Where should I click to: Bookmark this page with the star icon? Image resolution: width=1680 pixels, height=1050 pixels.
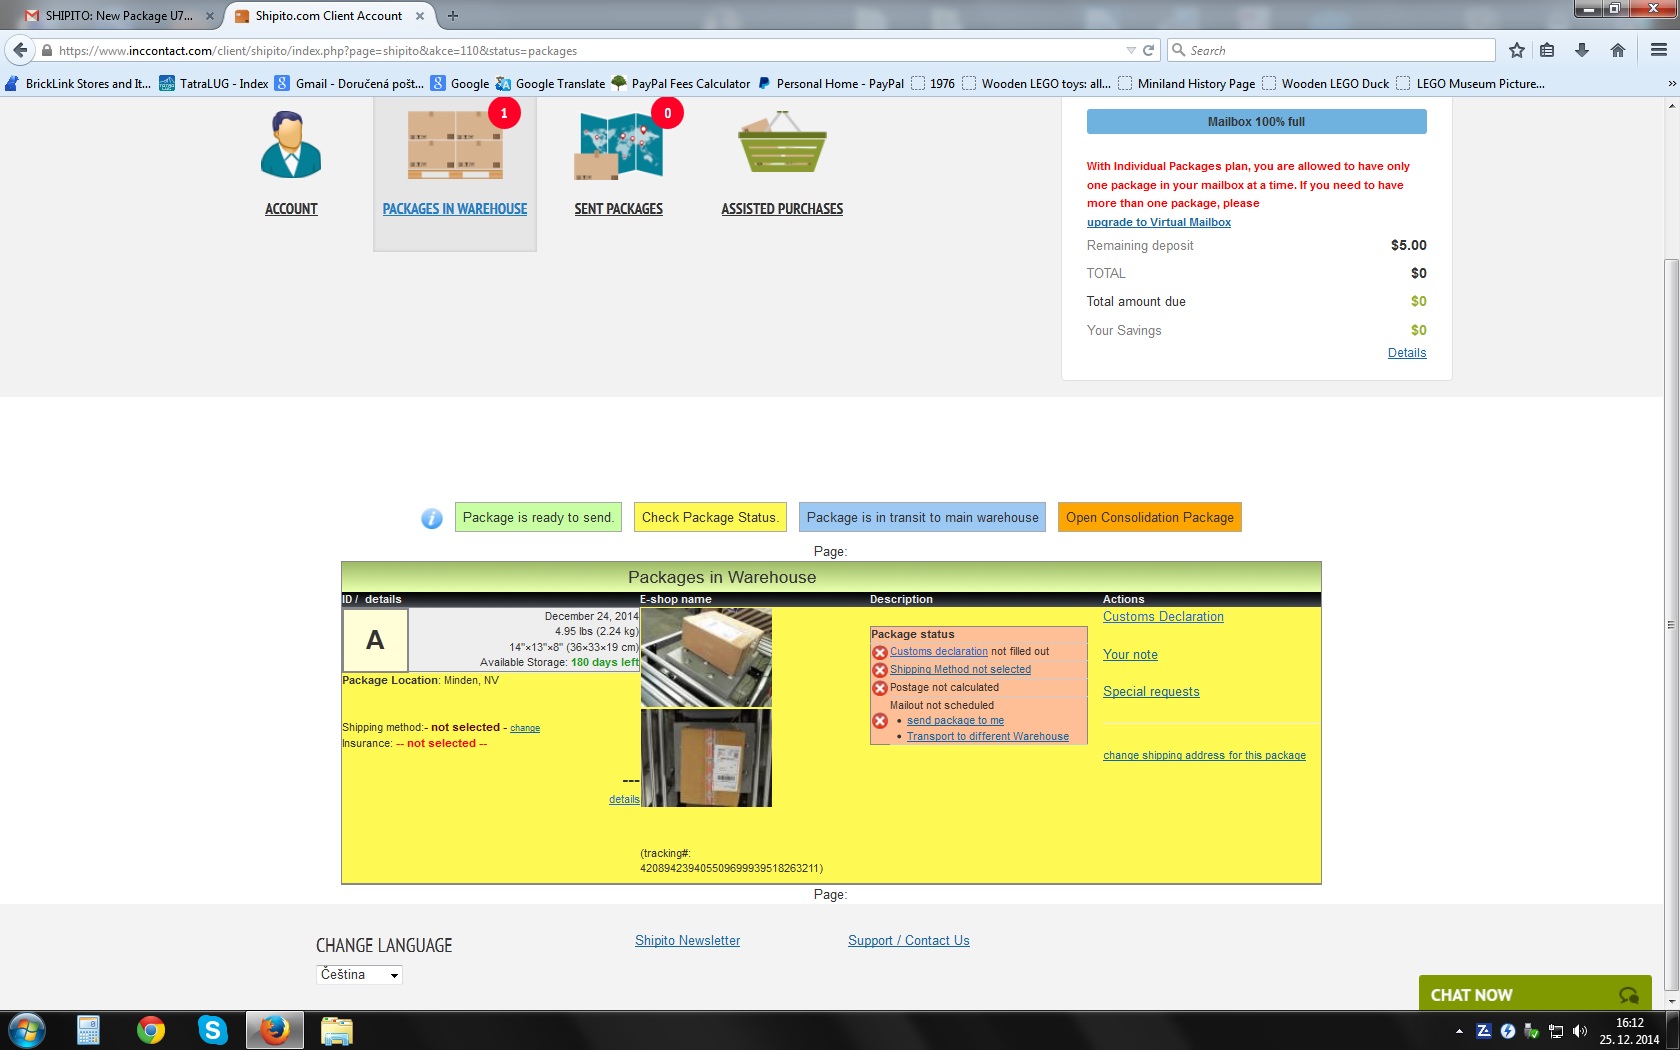tap(1517, 50)
